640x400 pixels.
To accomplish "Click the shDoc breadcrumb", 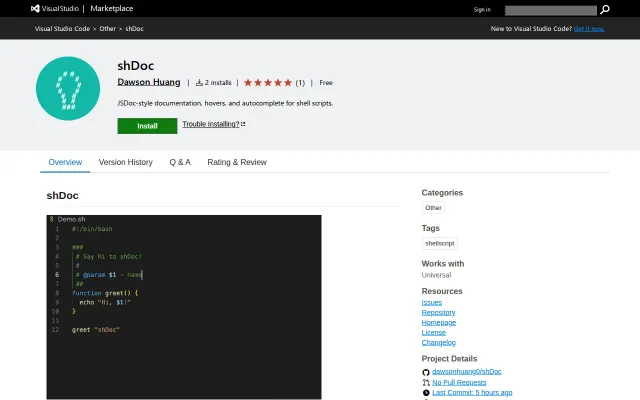I will (x=134, y=29).
